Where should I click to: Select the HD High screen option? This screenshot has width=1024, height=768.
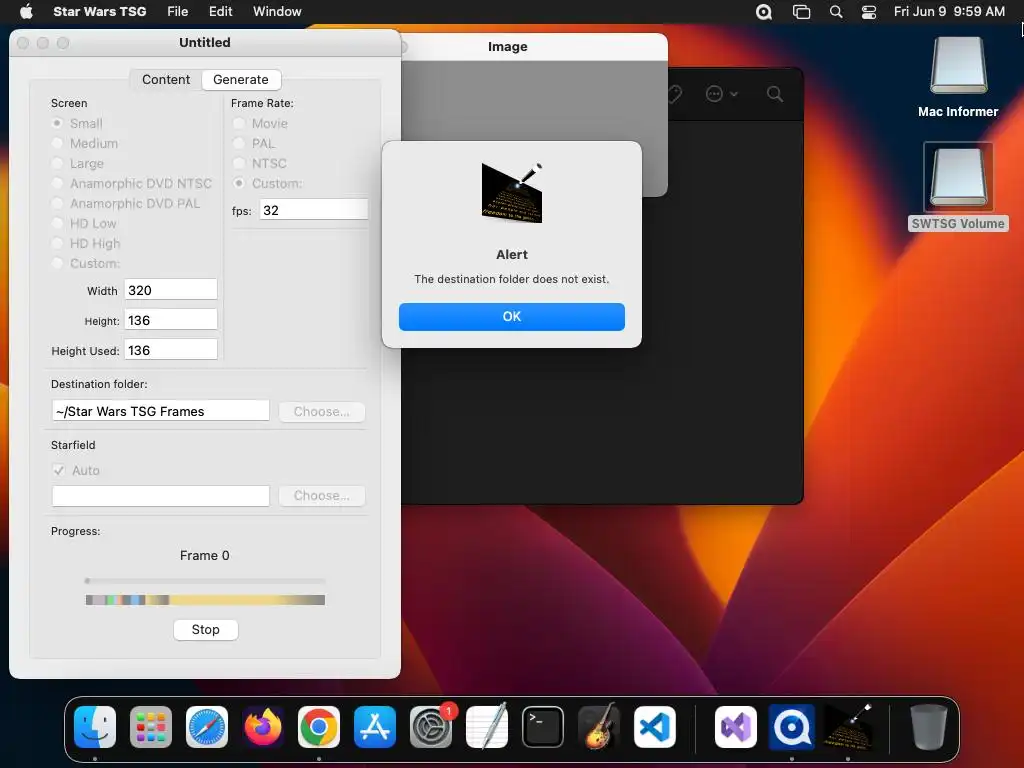(x=57, y=244)
